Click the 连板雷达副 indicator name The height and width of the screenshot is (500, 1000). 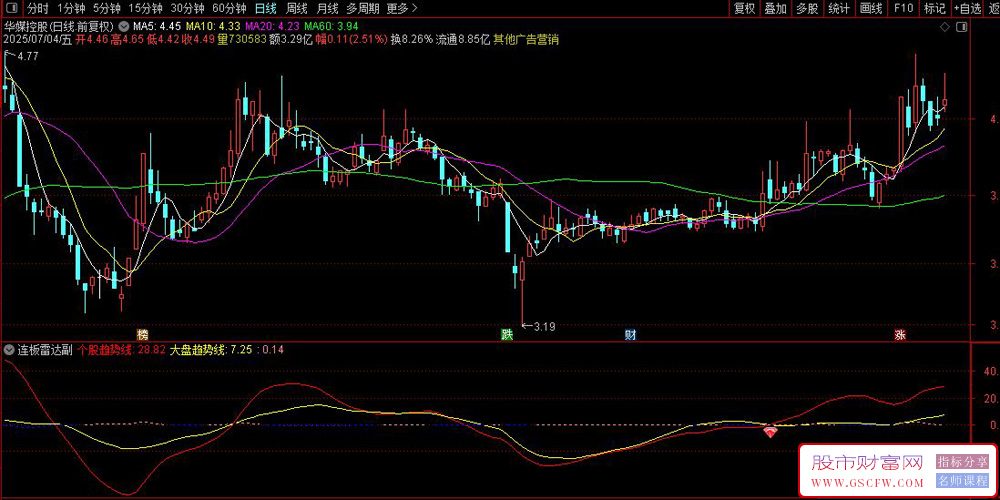click(x=45, y=349)
